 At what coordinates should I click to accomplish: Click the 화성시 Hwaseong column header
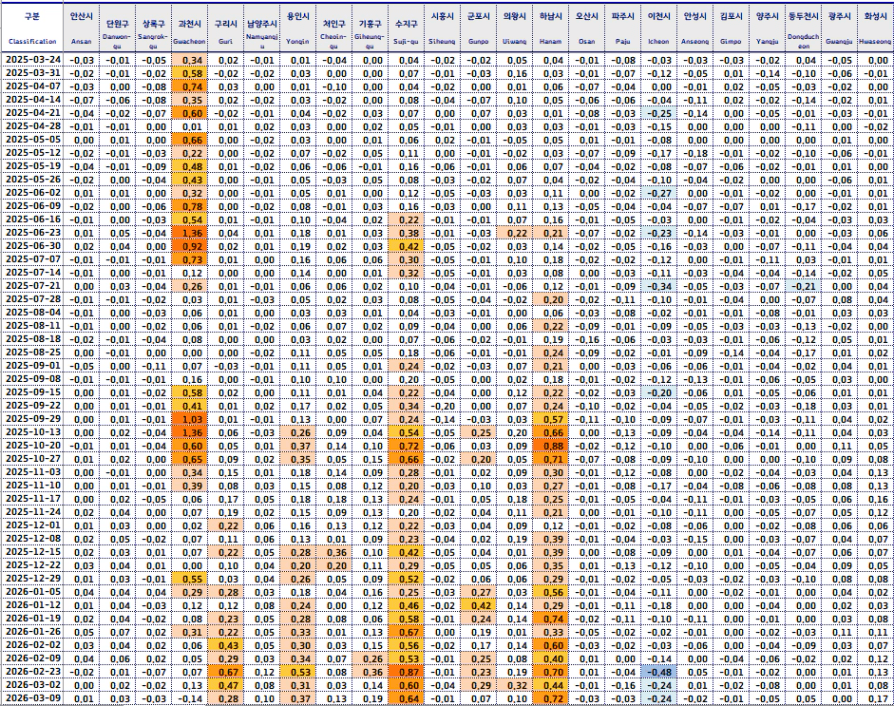pyautogui.click(x=875, y=27)
